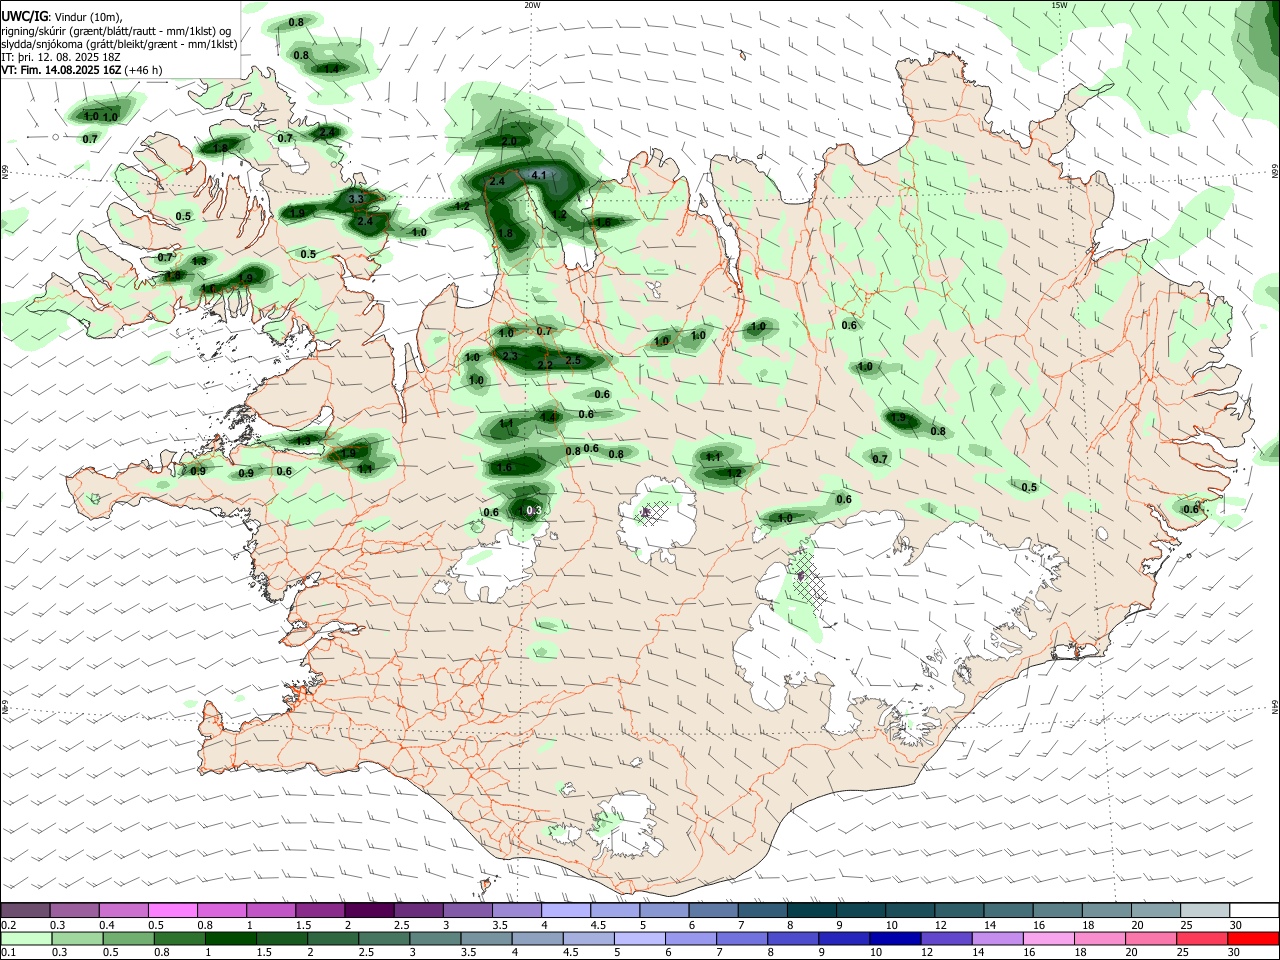Choose the green 0.5–0.8 swatch on the lower scale
The width and height of the screenshot is (1280, 960).
128,938
